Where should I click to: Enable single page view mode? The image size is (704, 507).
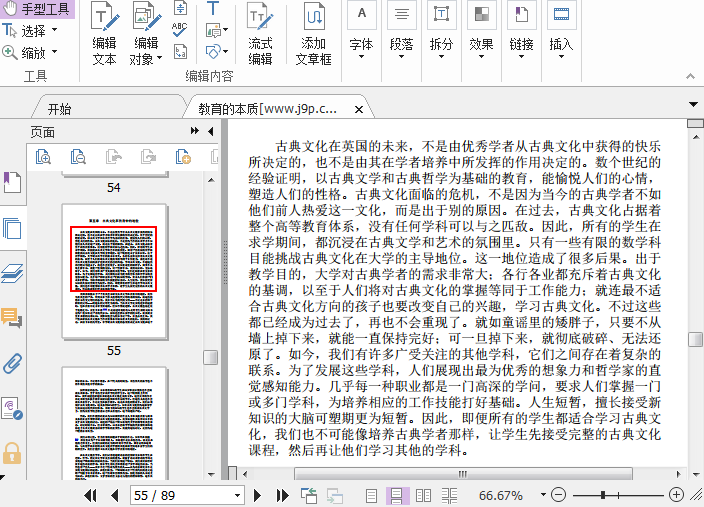tap(372, 495)
